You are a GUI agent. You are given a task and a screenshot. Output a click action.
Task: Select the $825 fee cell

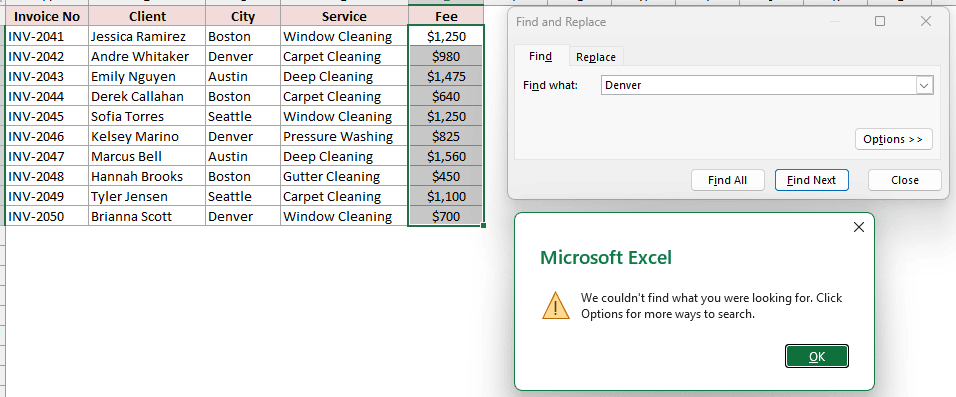[x=446, y=137]
